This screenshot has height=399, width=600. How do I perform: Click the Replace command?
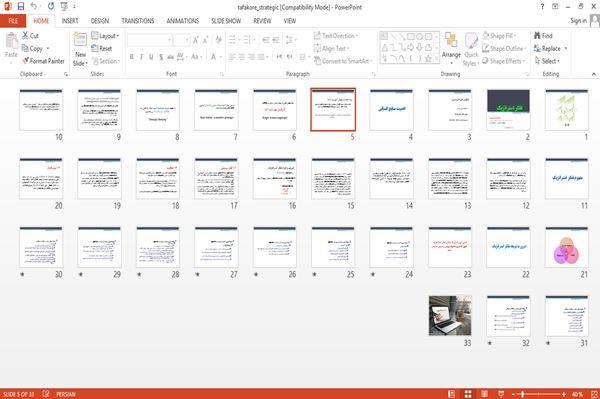[x=548, y=48]
